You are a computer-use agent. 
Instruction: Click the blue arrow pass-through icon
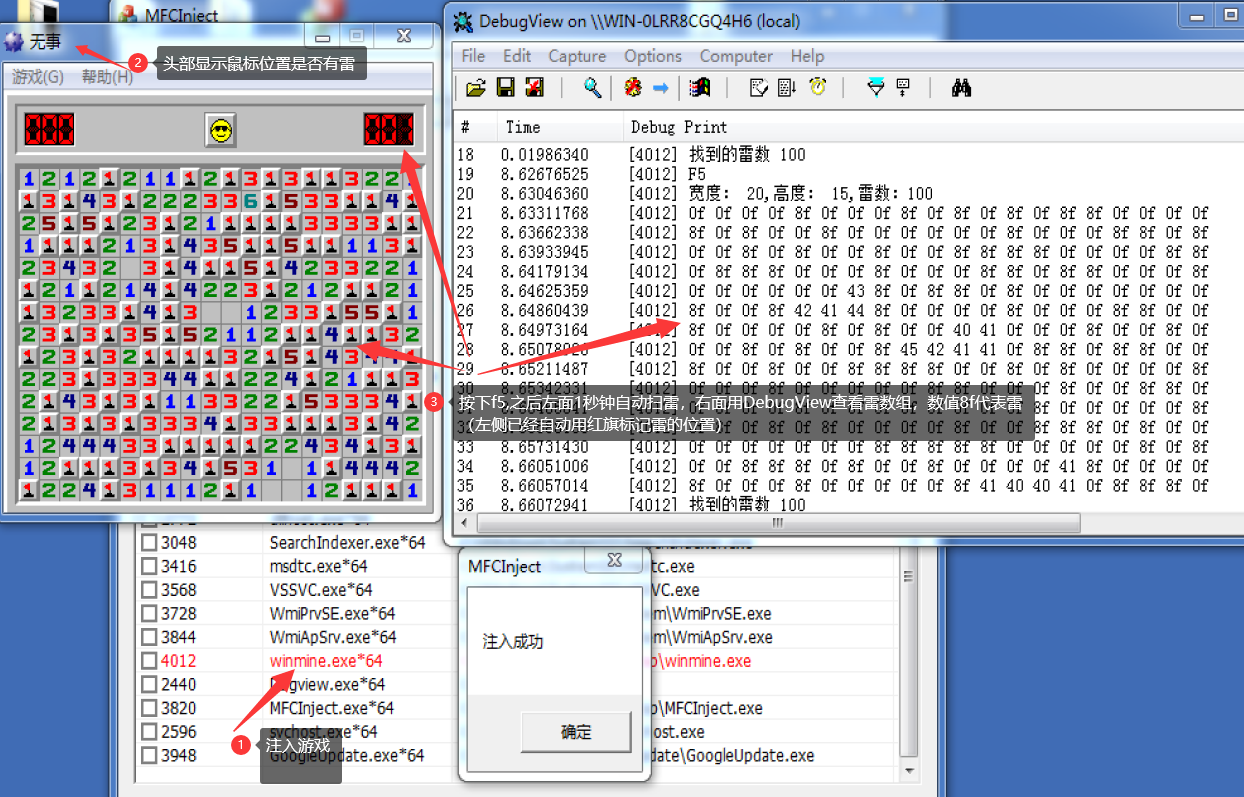click(660, 88)
